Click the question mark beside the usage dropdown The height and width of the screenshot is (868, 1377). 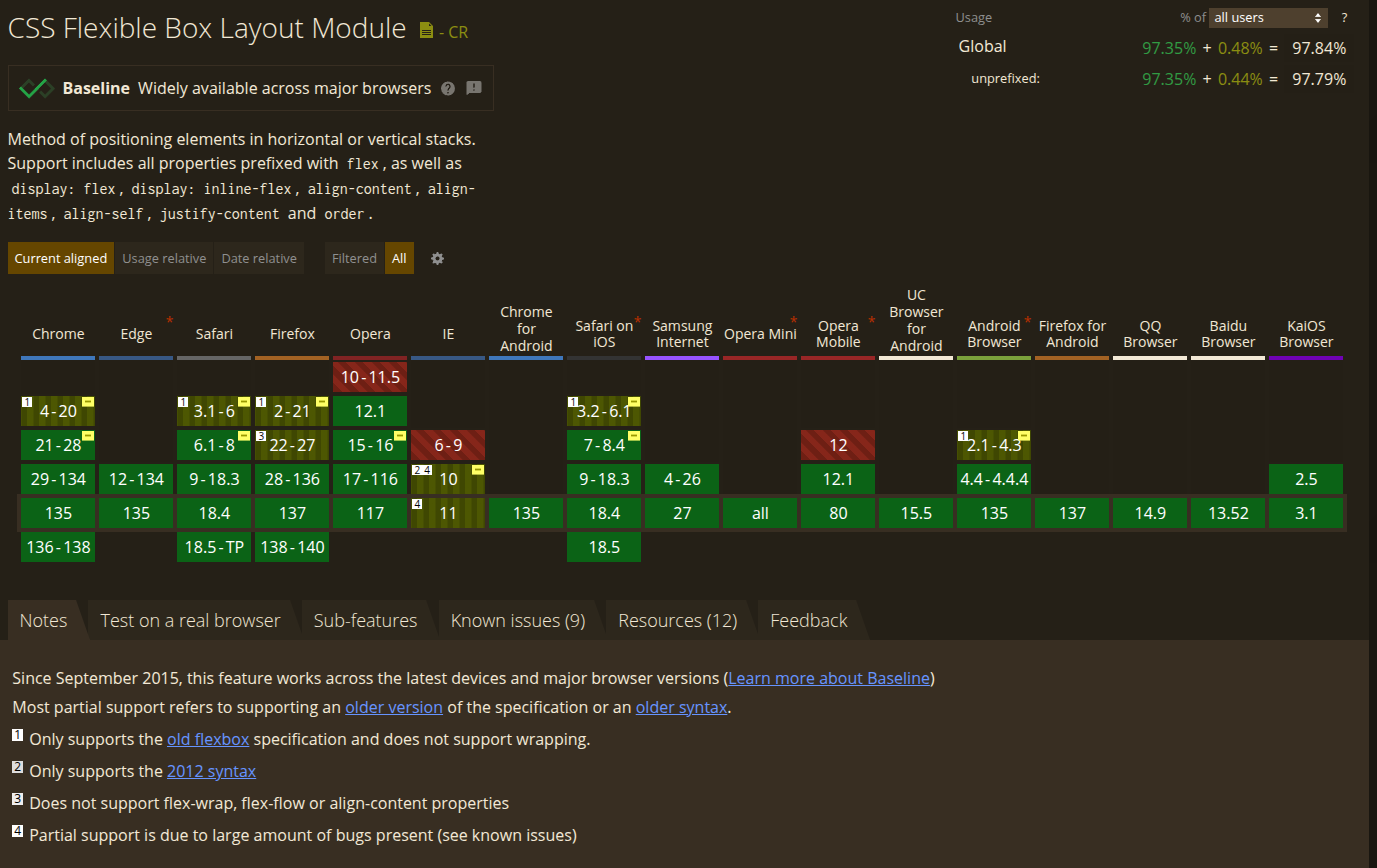coord(1344,17)
